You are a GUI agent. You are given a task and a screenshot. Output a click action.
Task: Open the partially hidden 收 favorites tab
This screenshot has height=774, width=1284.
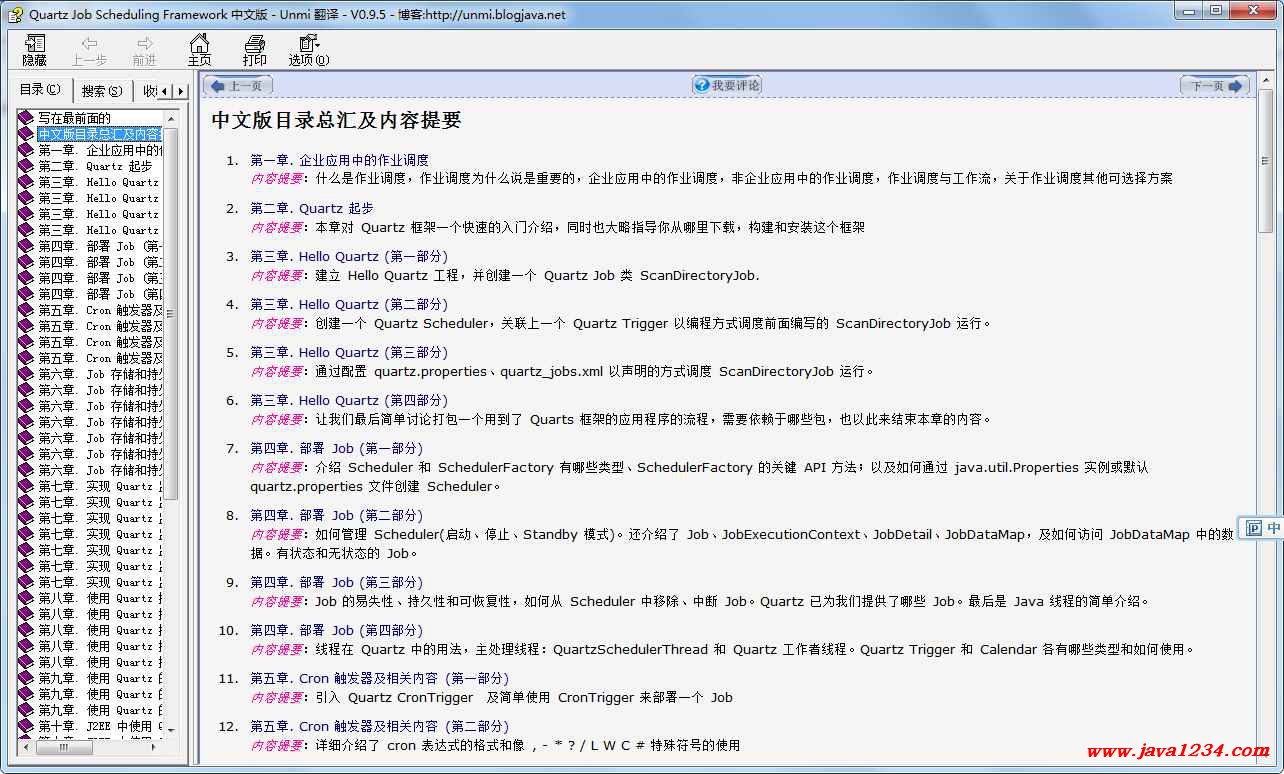(x=148, y=91)
